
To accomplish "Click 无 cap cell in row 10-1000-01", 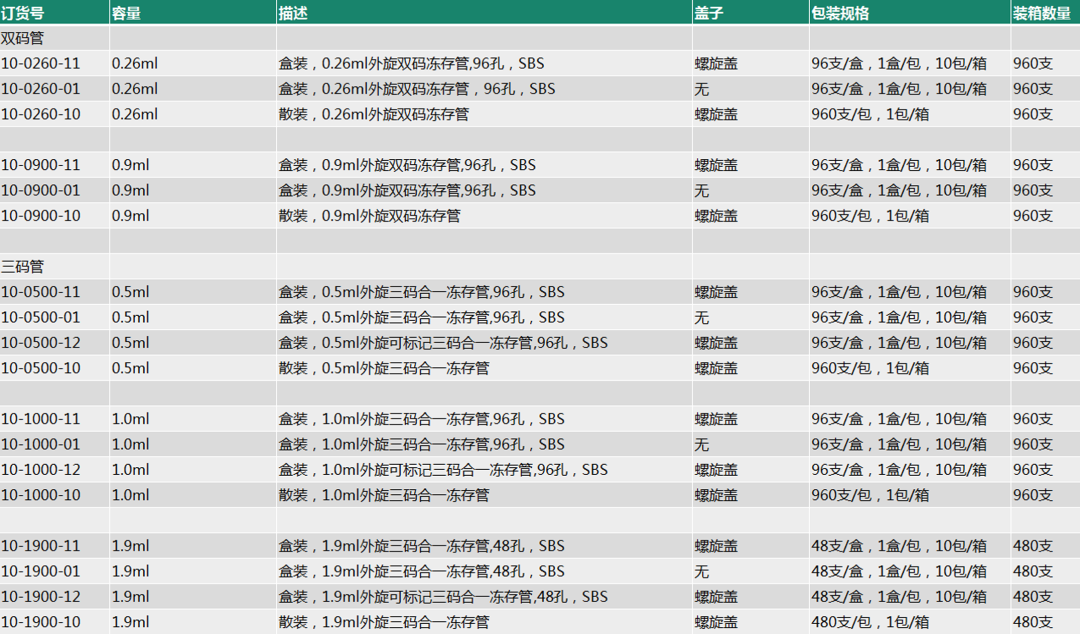I will 701,444.
